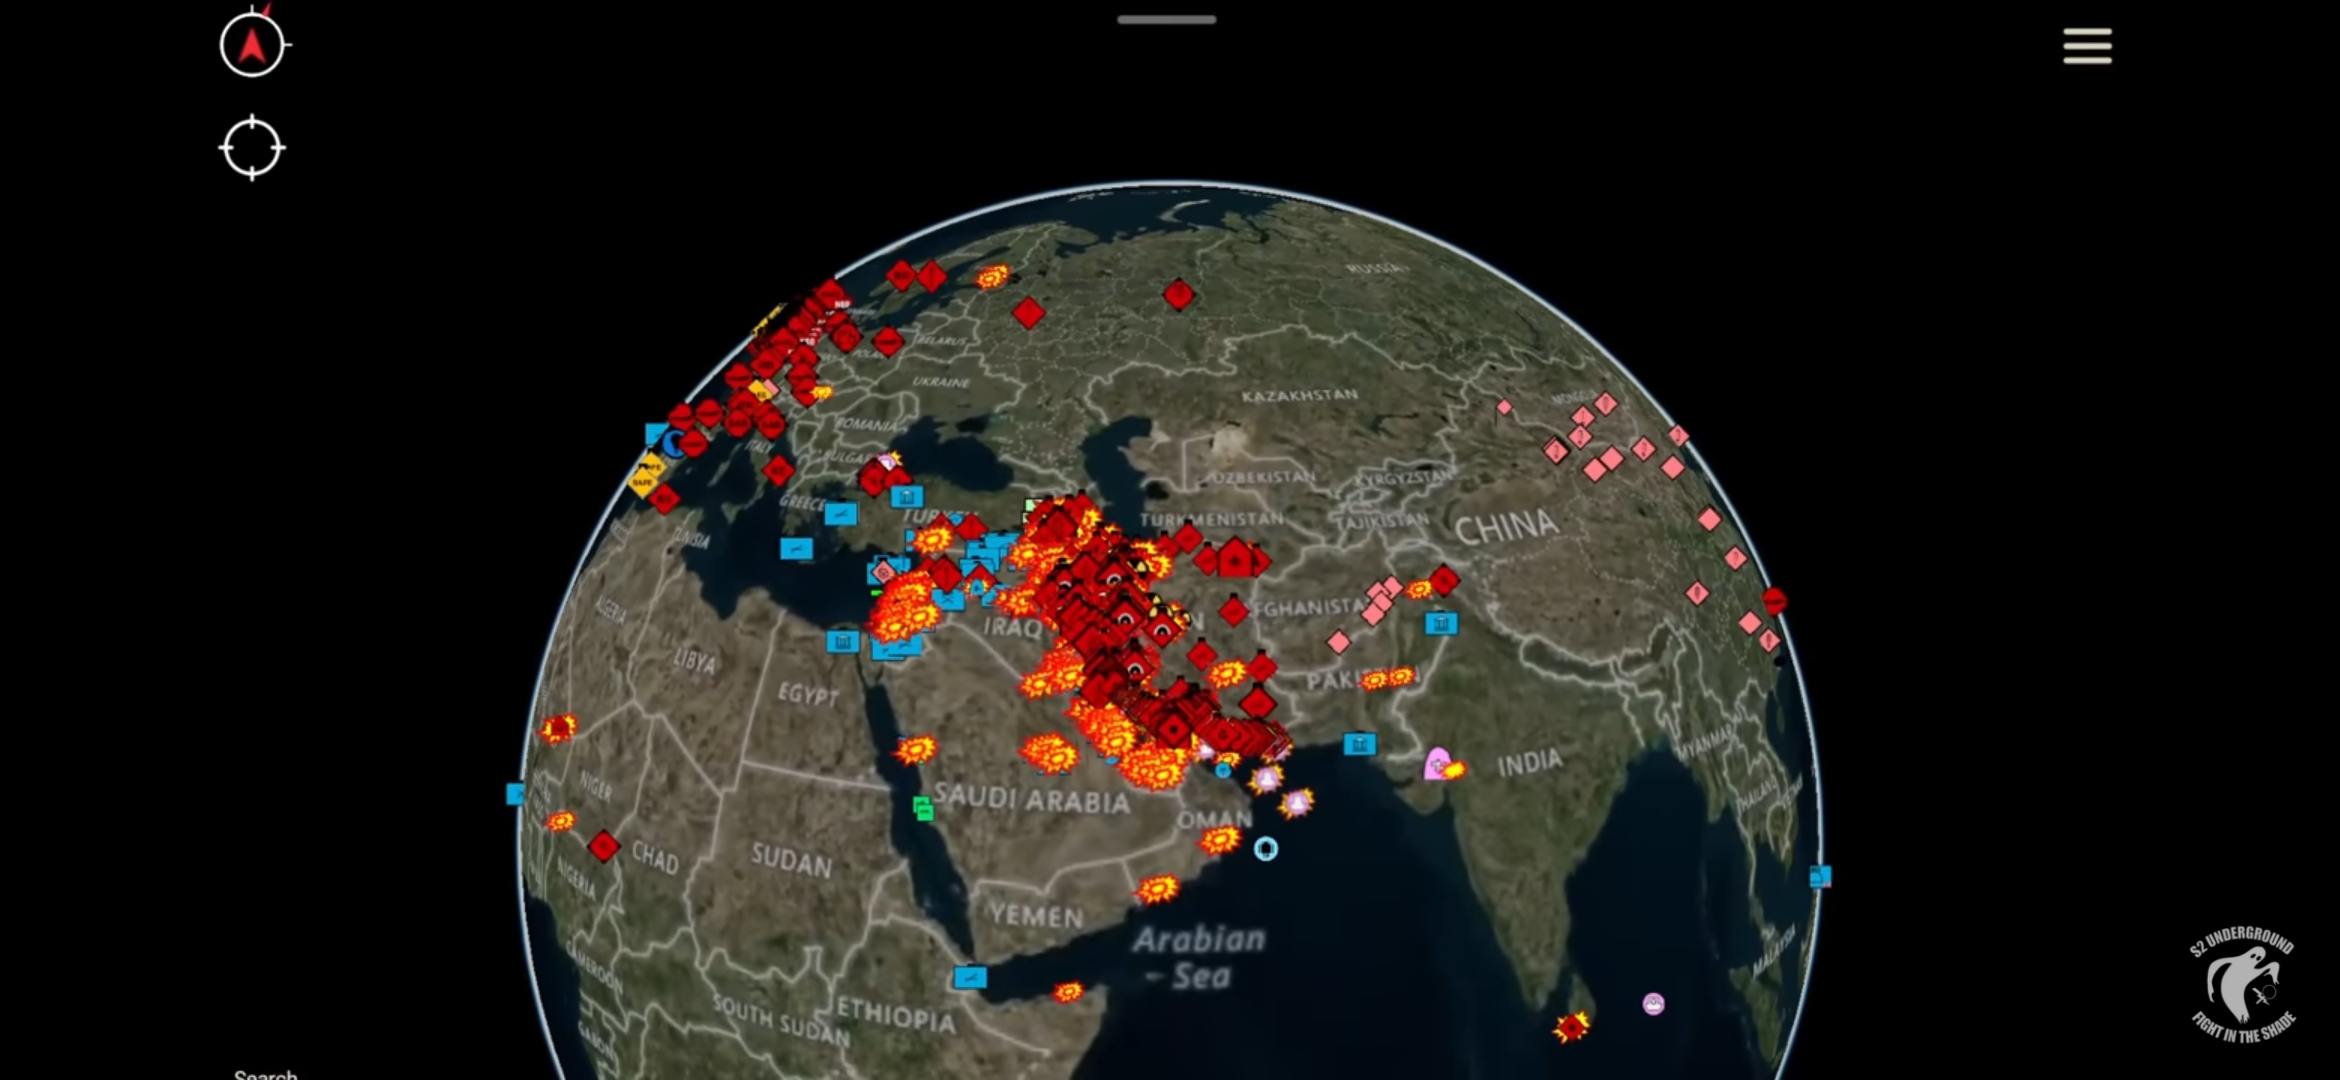Click red diamond marker in northern Russia

point(1179,294)
